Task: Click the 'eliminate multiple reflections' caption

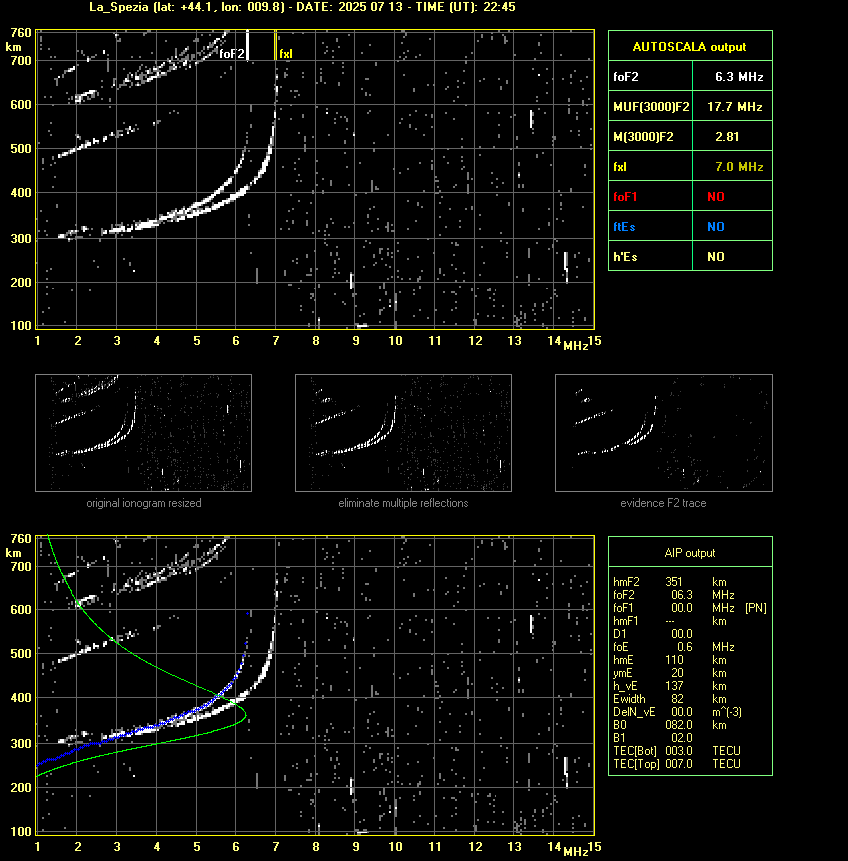Action: tap(403, 503)
